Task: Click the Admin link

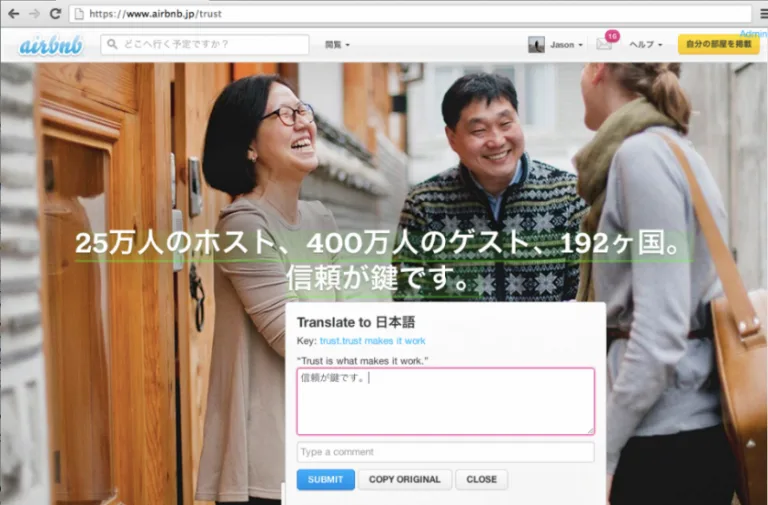Action: [x=753, y=33]
